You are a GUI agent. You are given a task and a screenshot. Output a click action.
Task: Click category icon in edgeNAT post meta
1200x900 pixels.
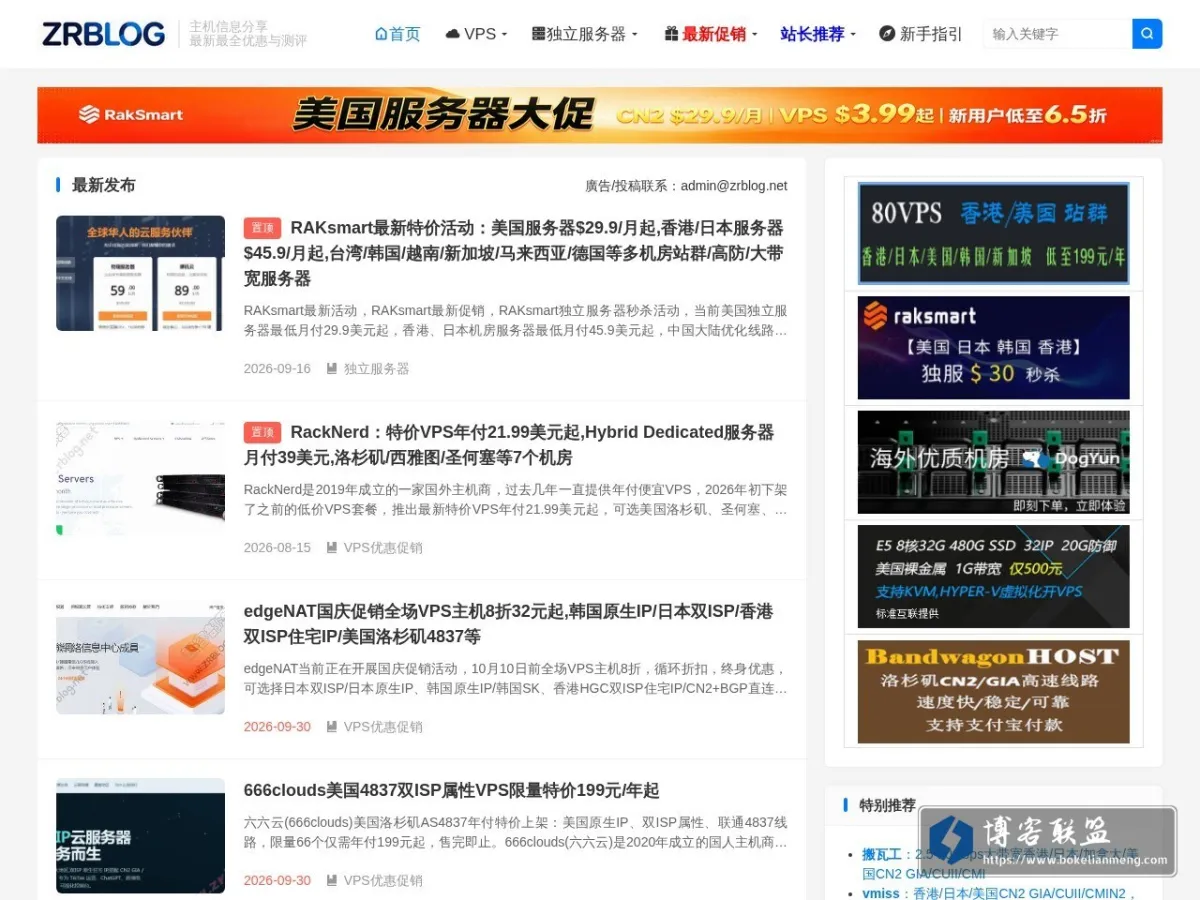[x=332, y=726]
